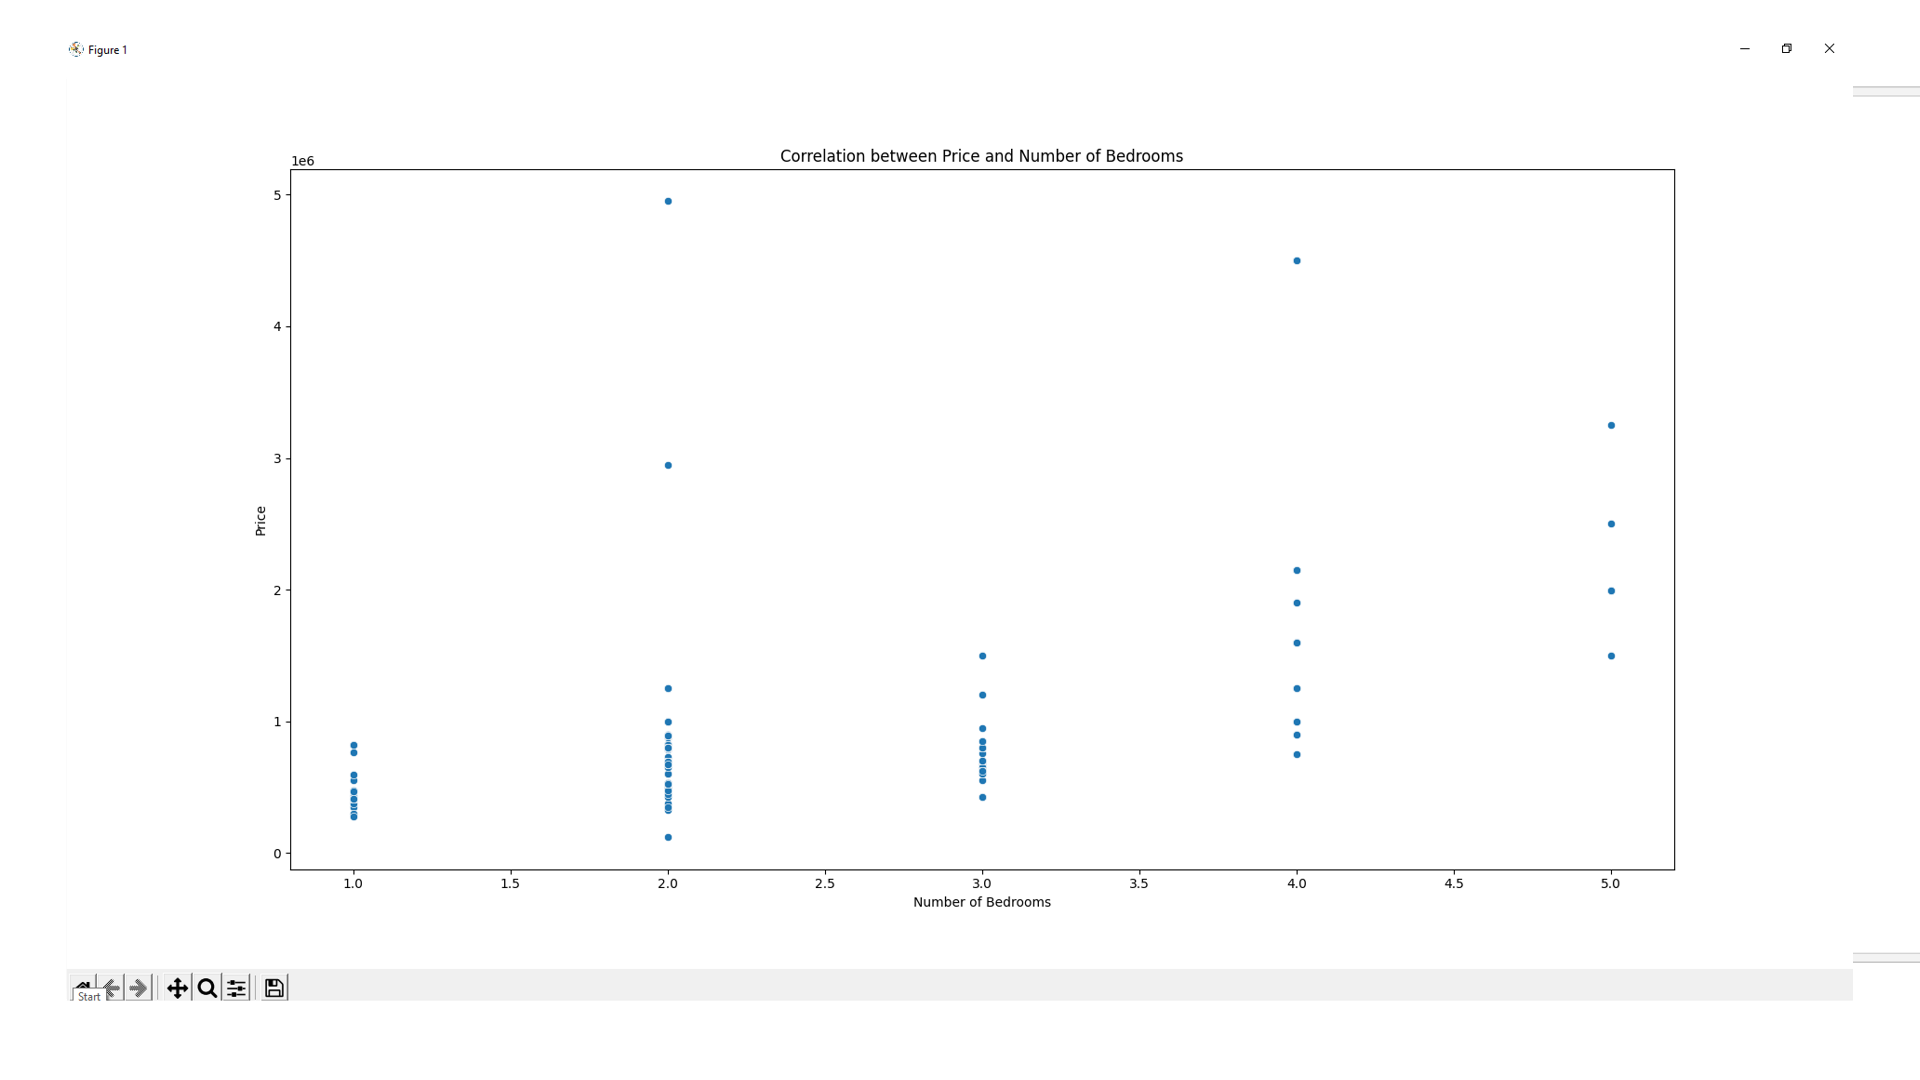Click the 4-bedroom data point at 1.6 million
1920x1080 pixels.
[x=1297, y=643]
